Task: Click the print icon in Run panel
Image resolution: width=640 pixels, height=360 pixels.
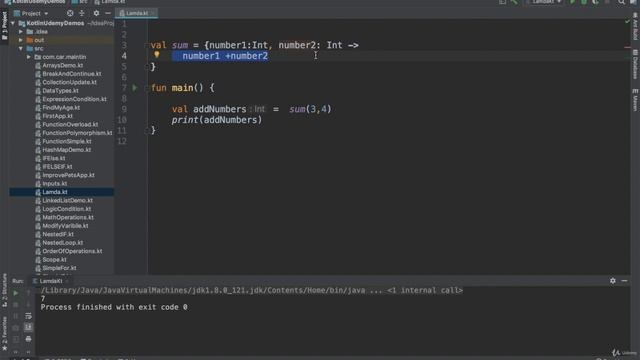Action: coord(28,339)
